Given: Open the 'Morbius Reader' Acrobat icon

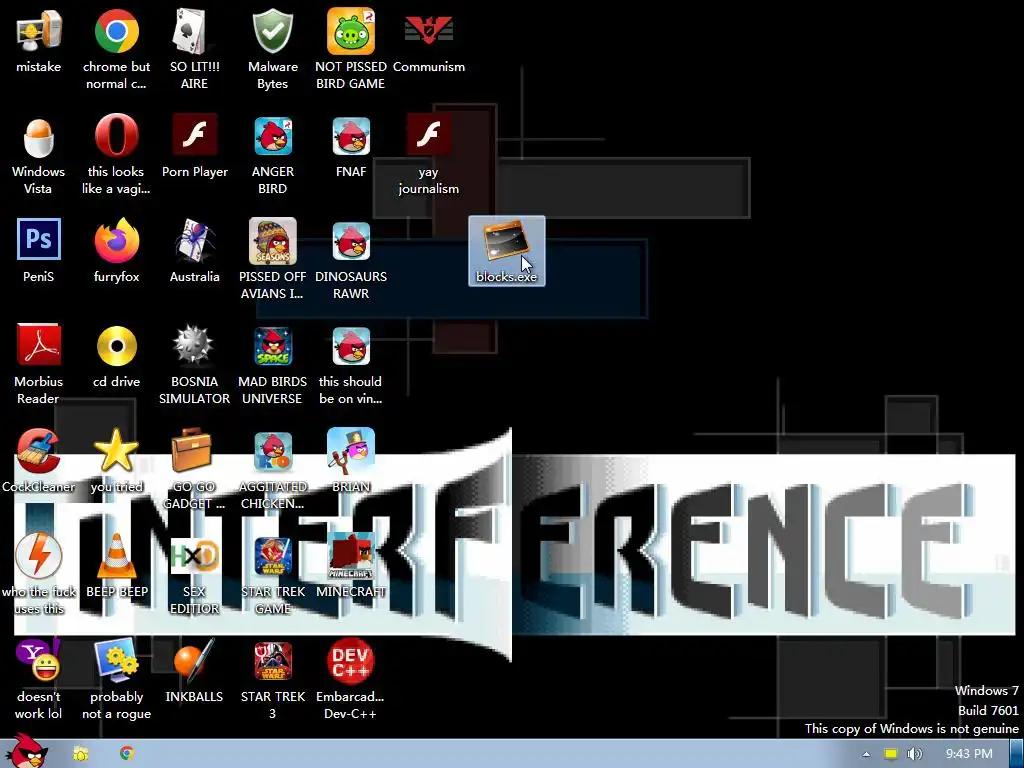Looking at the screenshot, I should [x=39, y=345].
